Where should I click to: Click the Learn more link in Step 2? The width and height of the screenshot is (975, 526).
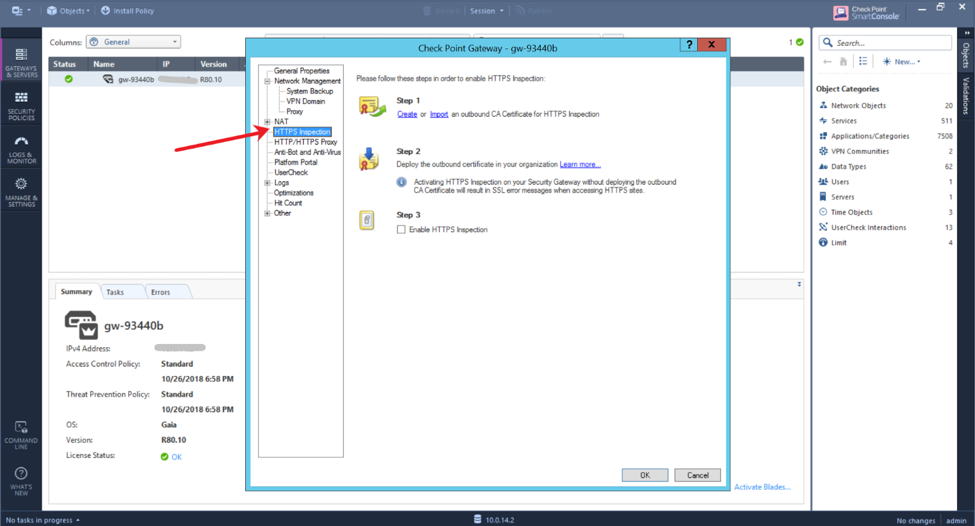point(580,164)
